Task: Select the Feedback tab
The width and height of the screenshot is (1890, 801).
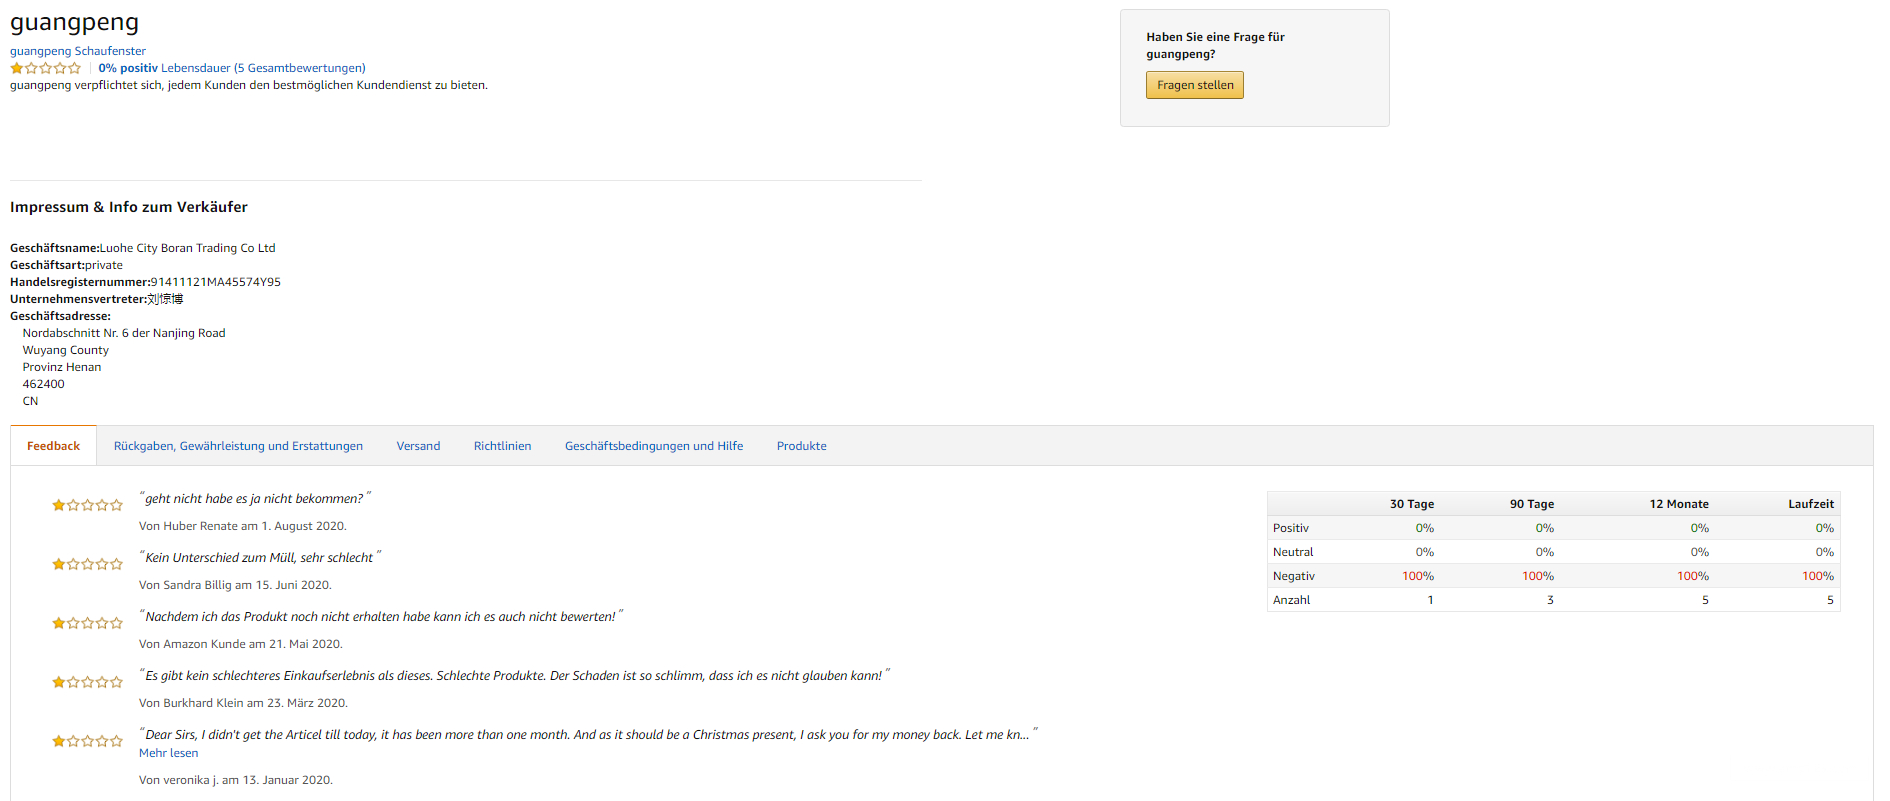Action: click(53, 446)
